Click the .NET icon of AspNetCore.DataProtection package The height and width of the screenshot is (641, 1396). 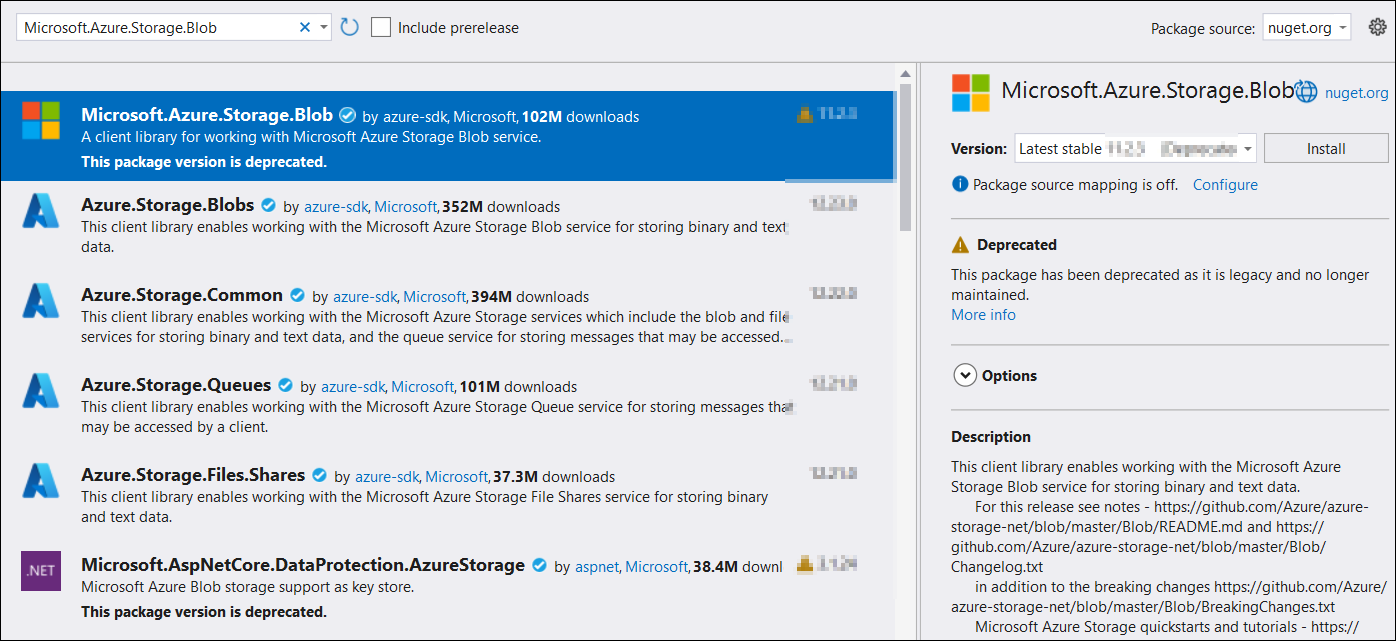(x=41, y=571)
